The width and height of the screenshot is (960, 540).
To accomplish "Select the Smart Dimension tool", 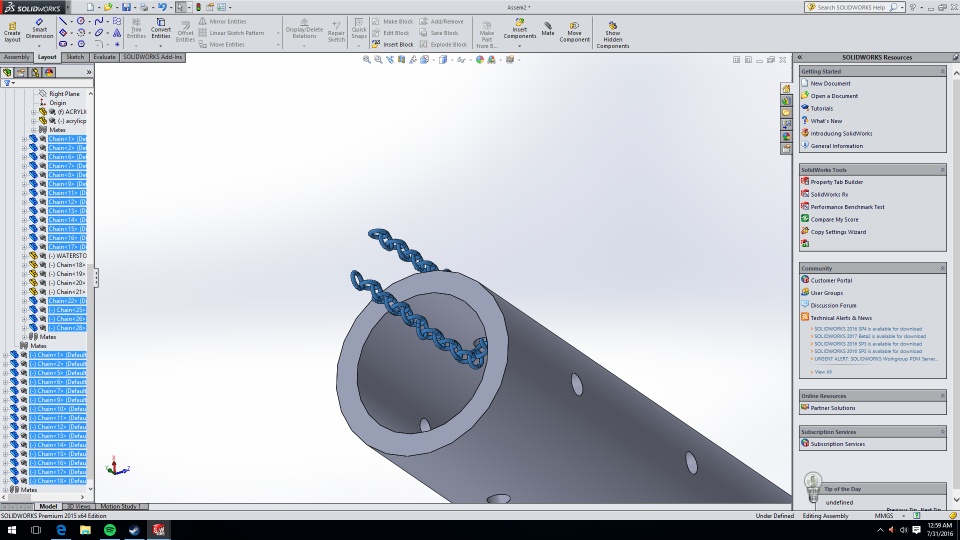I will point(39,29).
